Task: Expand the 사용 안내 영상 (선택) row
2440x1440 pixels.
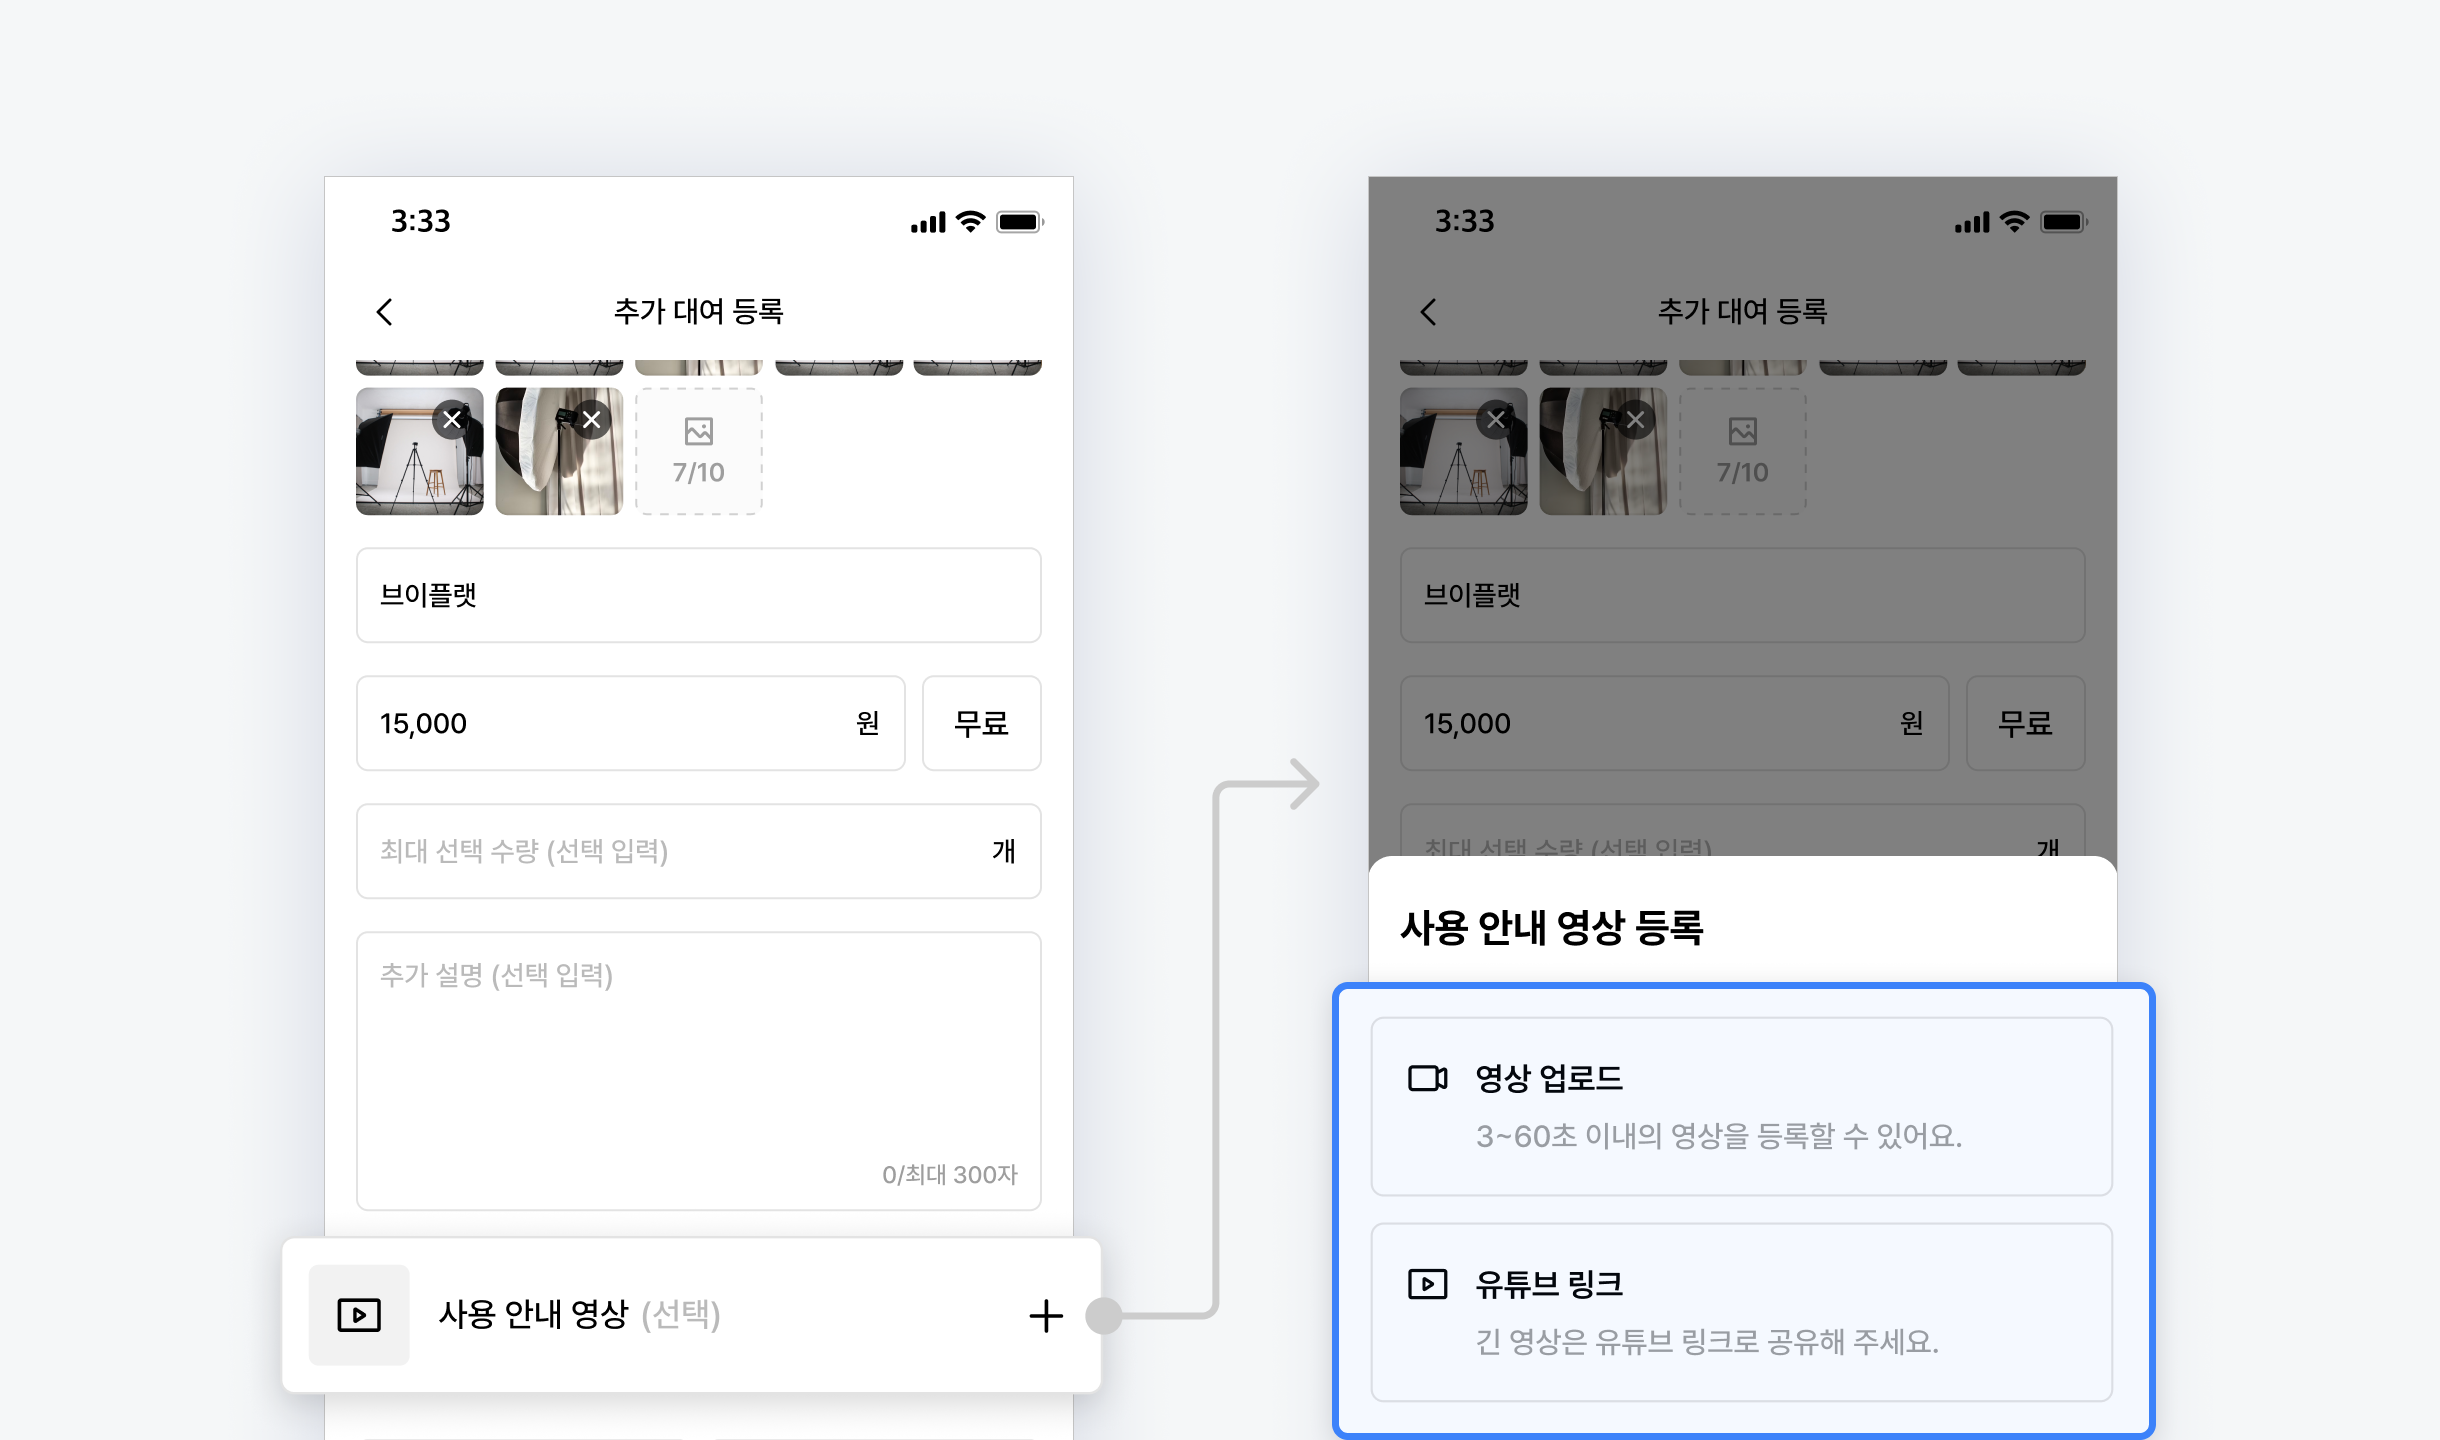Action: pos(1045,1315)
